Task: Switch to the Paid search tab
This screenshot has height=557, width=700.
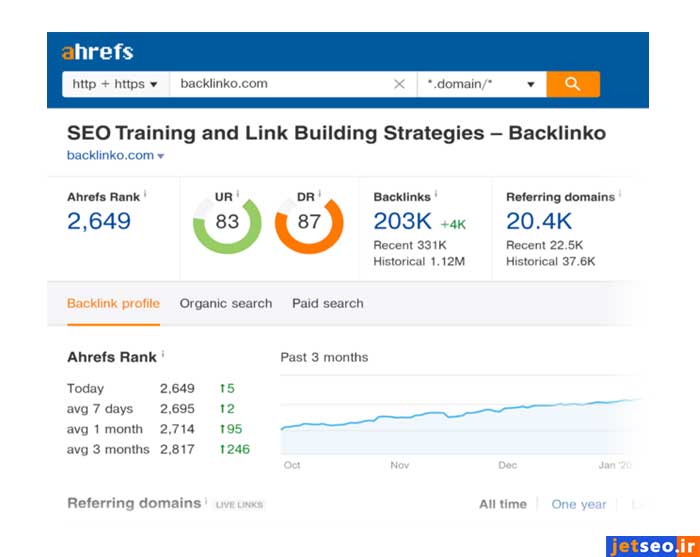Action: tap(327, 303)
